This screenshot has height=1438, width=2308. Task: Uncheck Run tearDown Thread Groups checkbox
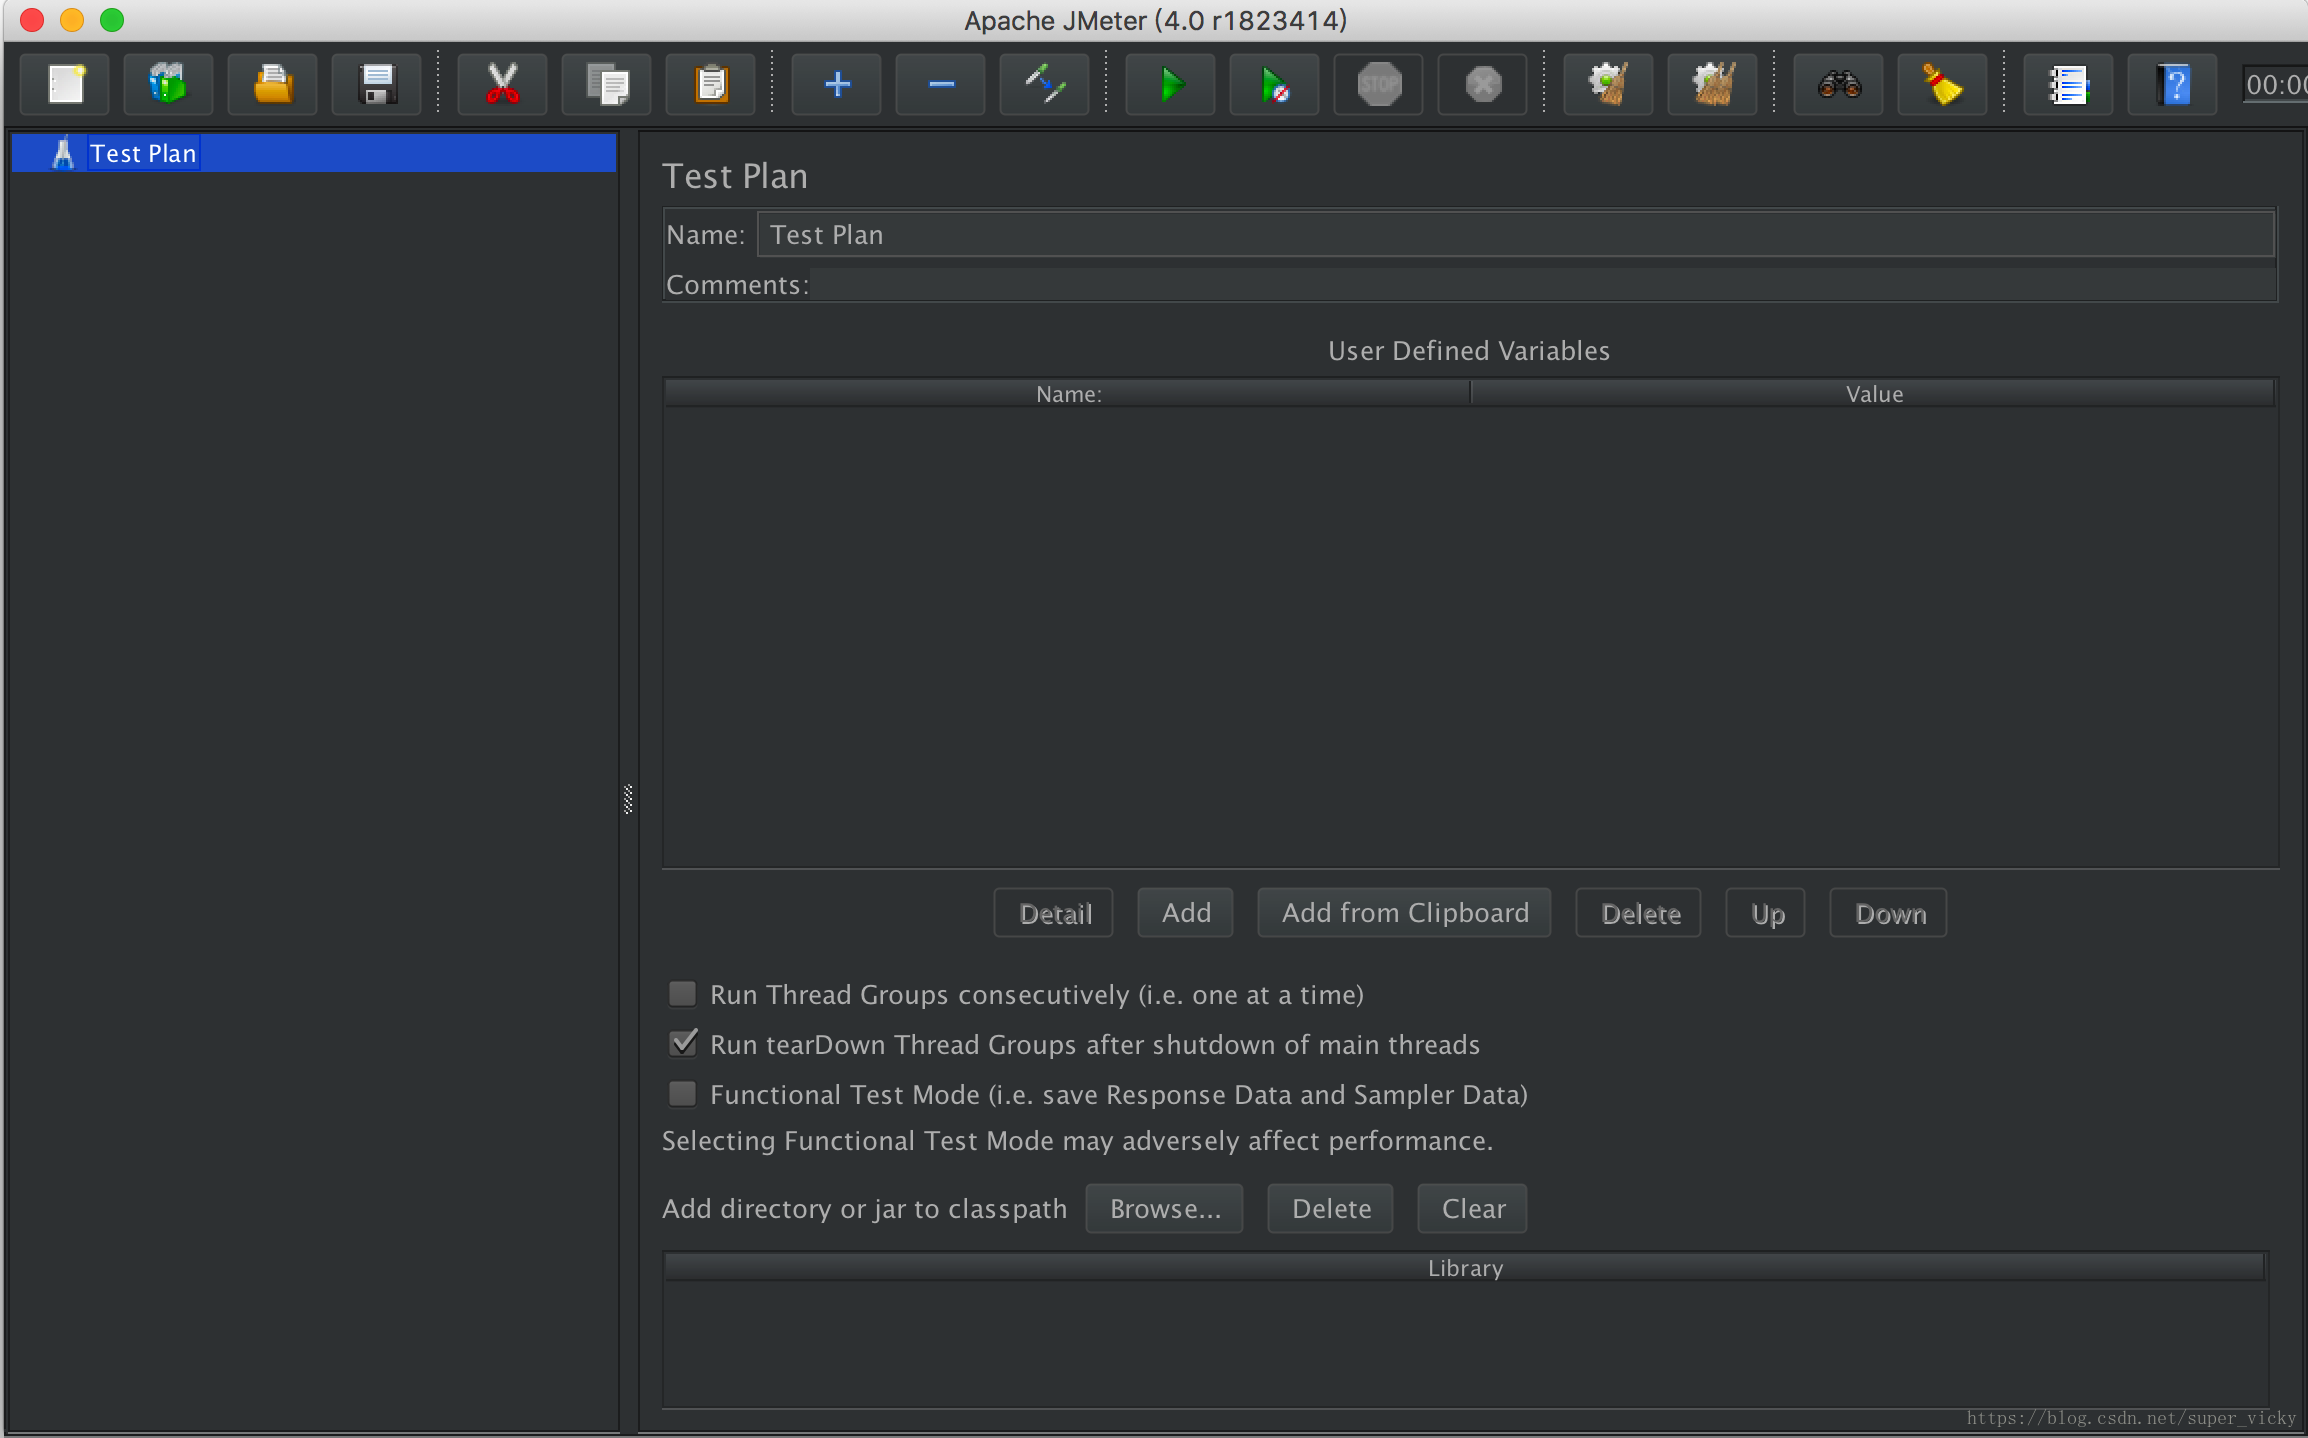(682, 1044)
